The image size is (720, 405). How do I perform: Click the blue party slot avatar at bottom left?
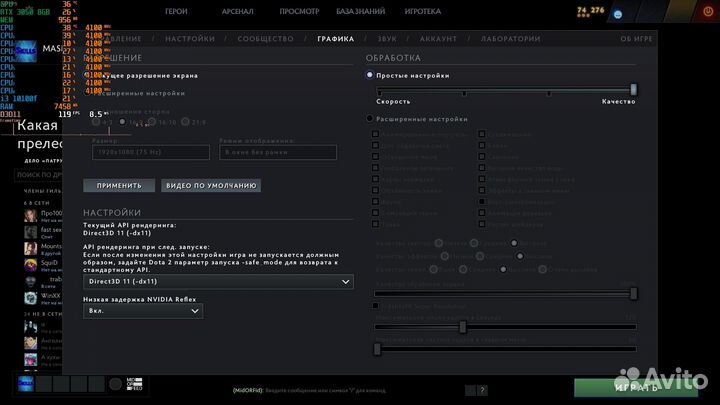(26, 383)
